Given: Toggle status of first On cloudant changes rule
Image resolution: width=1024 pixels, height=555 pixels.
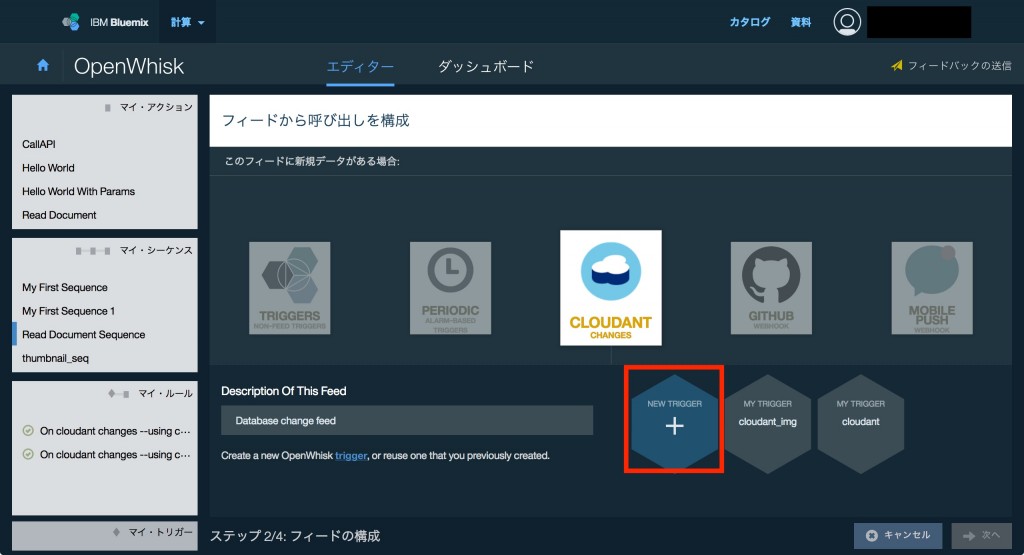Looking at the screenshot, I should pyautogui.click(x=28, y=431).
